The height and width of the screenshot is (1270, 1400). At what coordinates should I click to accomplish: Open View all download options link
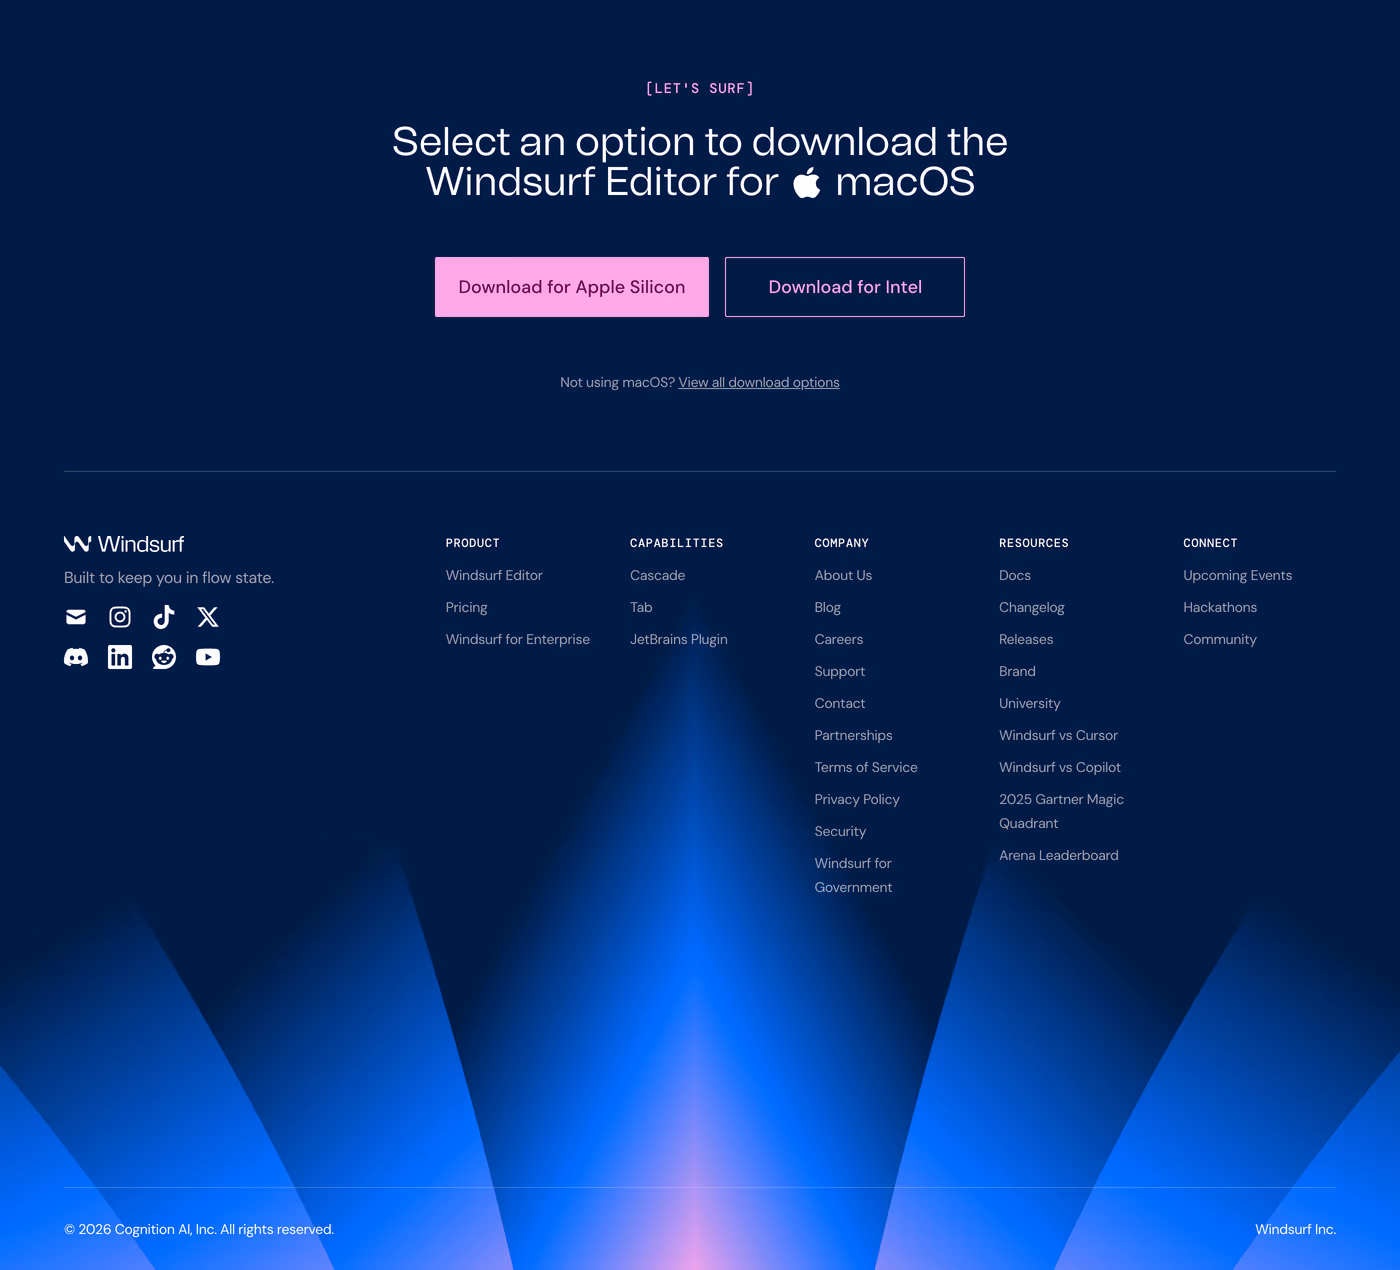tap(759, 382)
